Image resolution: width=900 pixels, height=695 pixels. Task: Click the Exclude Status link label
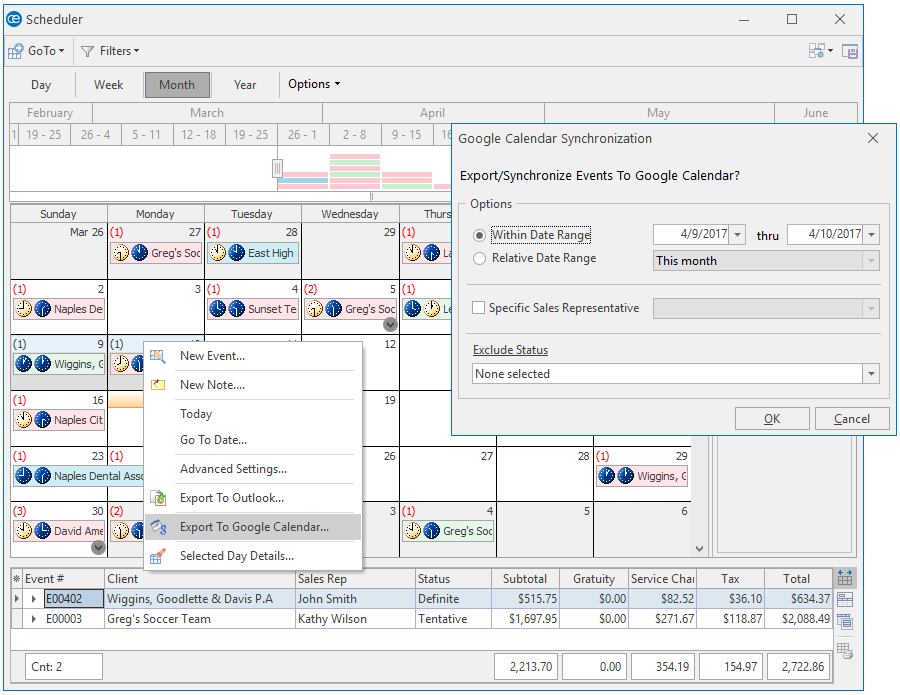[510, 350]
